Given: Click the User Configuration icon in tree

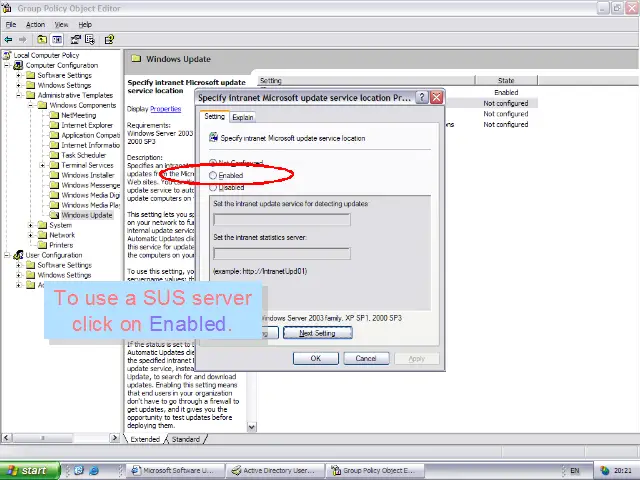Looking at the screenshot, I should point(18,255).
